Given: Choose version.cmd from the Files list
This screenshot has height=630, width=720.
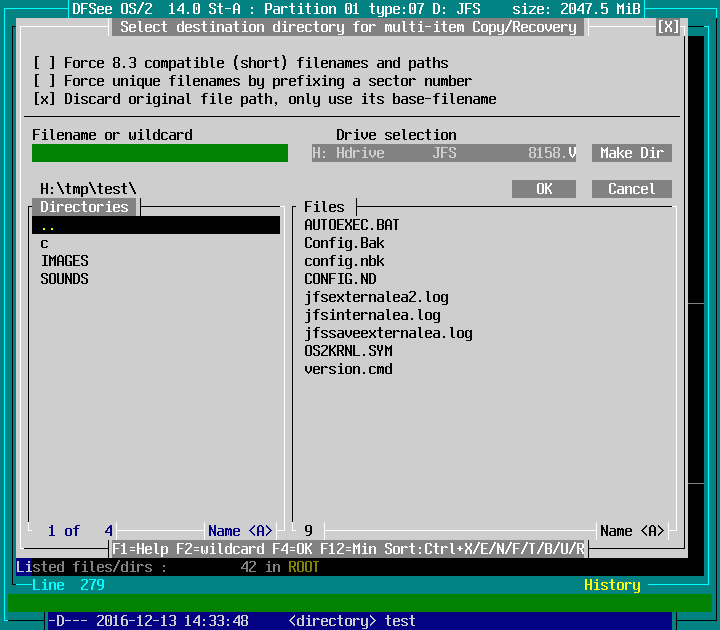Looking at the screenshot, I should 348,369.
